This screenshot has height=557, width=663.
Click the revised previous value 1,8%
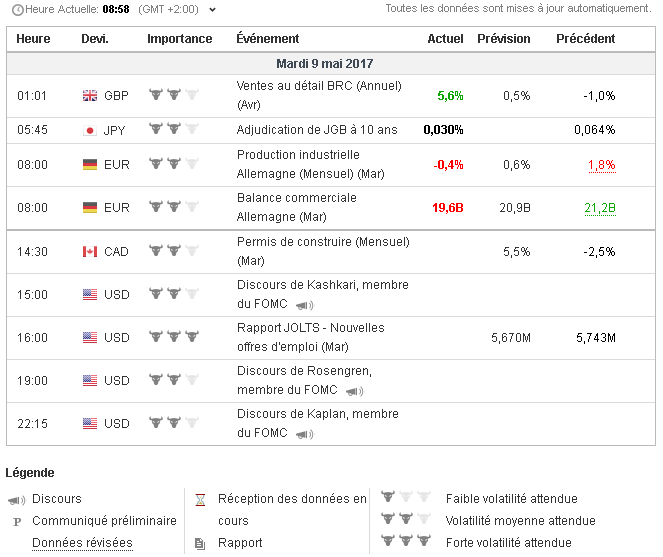pos(601,165)
